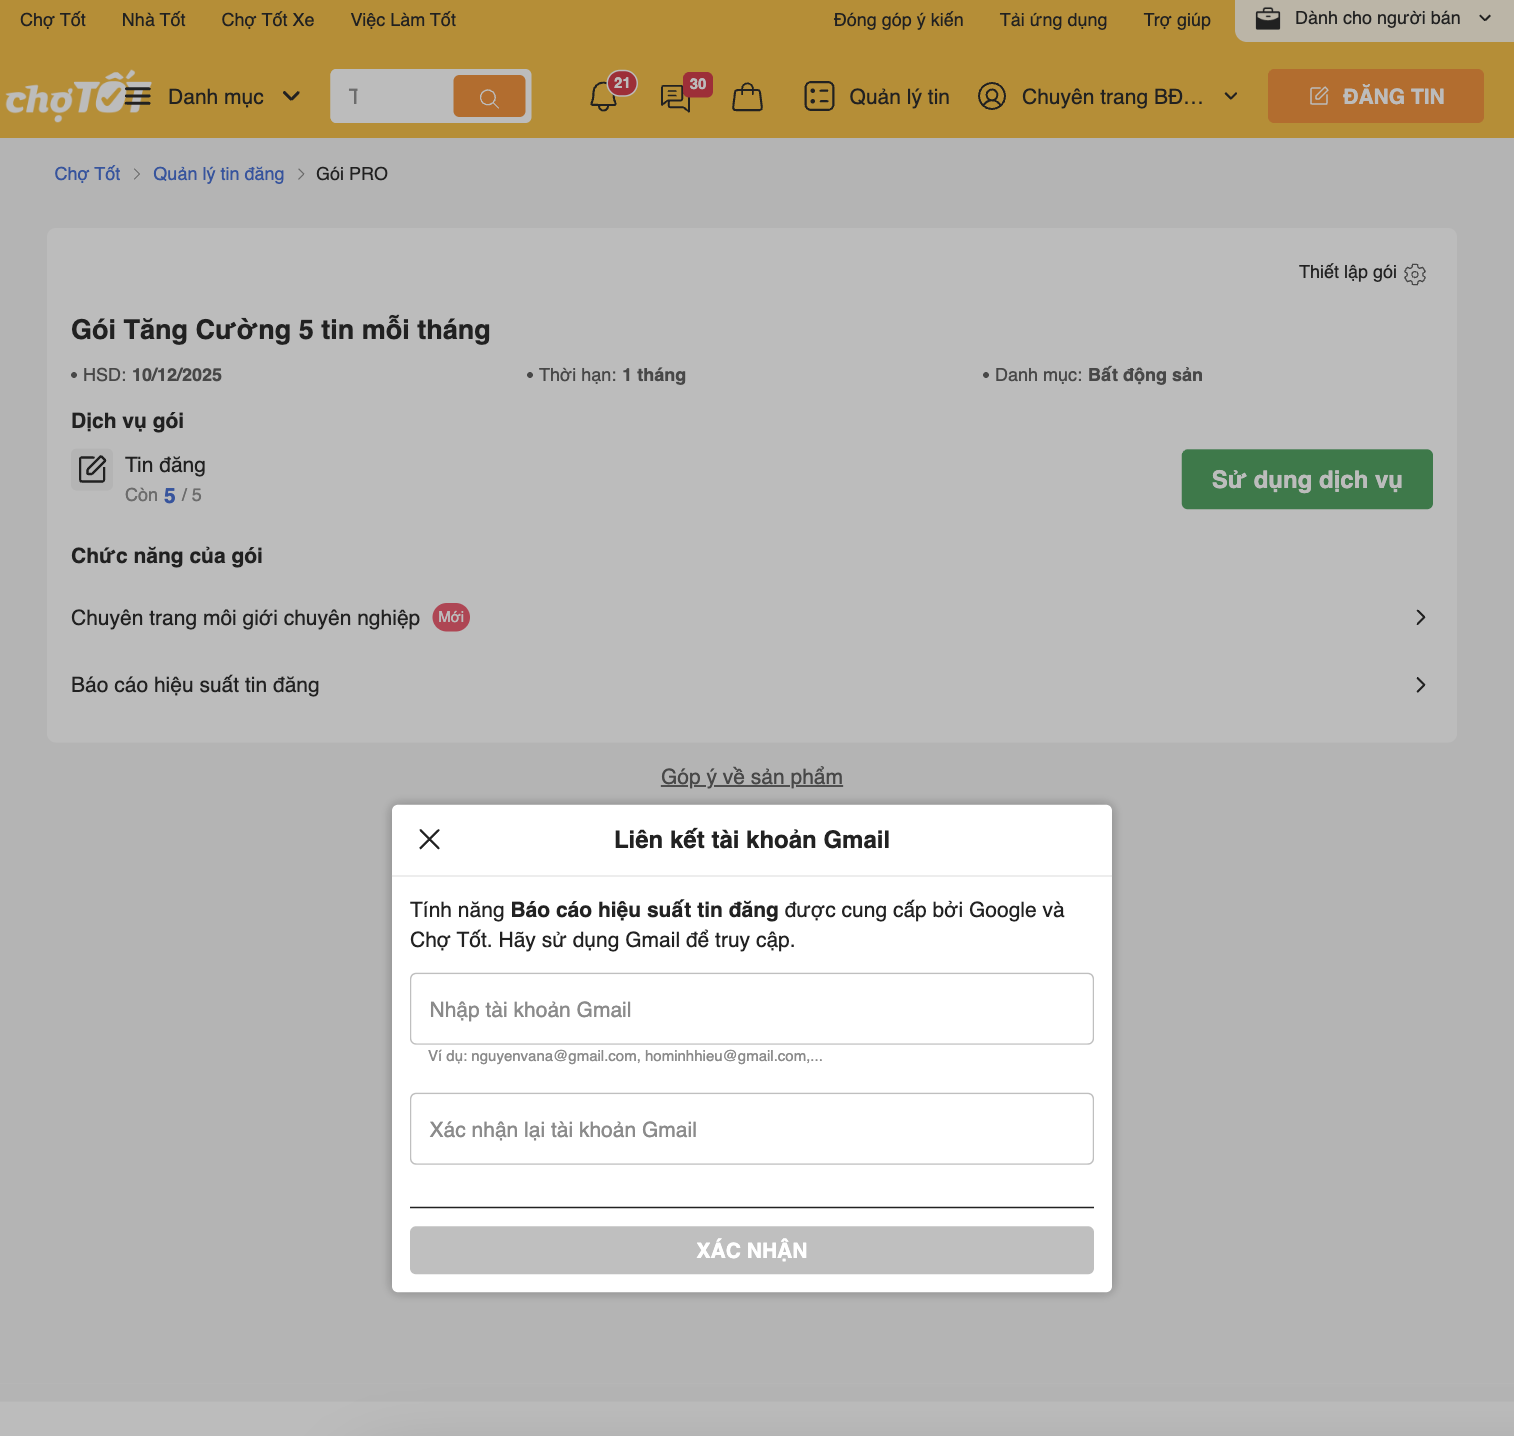Click the Chợ Tốt logo

62,97
